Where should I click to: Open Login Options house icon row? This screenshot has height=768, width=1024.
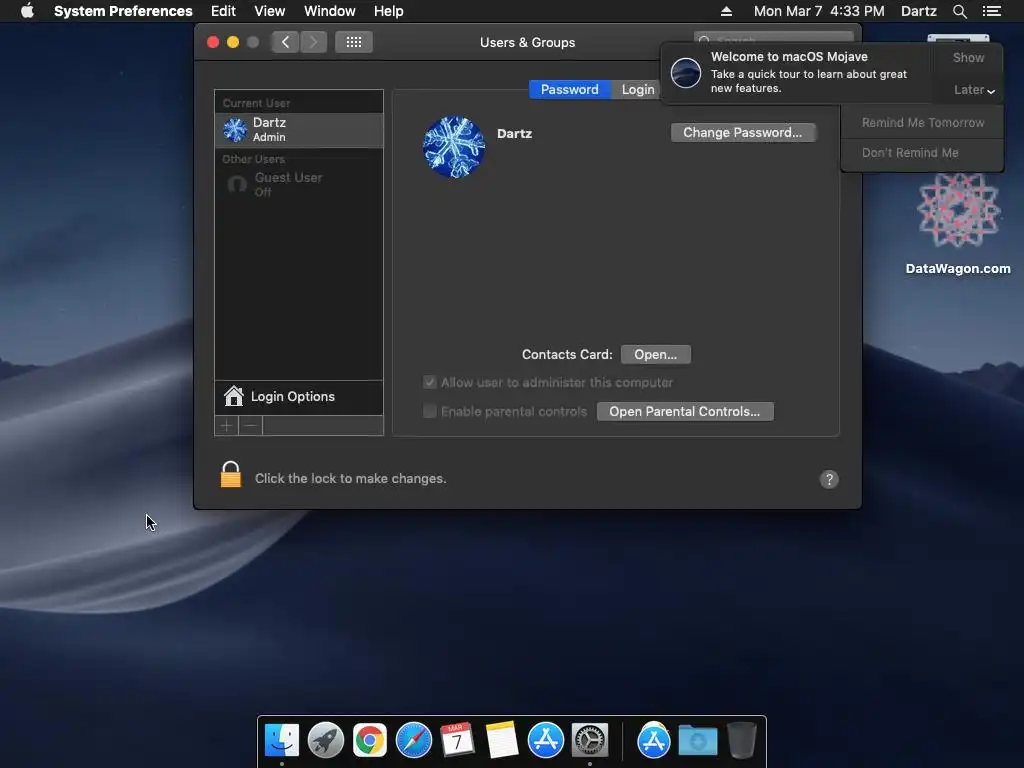click(299, 397)
